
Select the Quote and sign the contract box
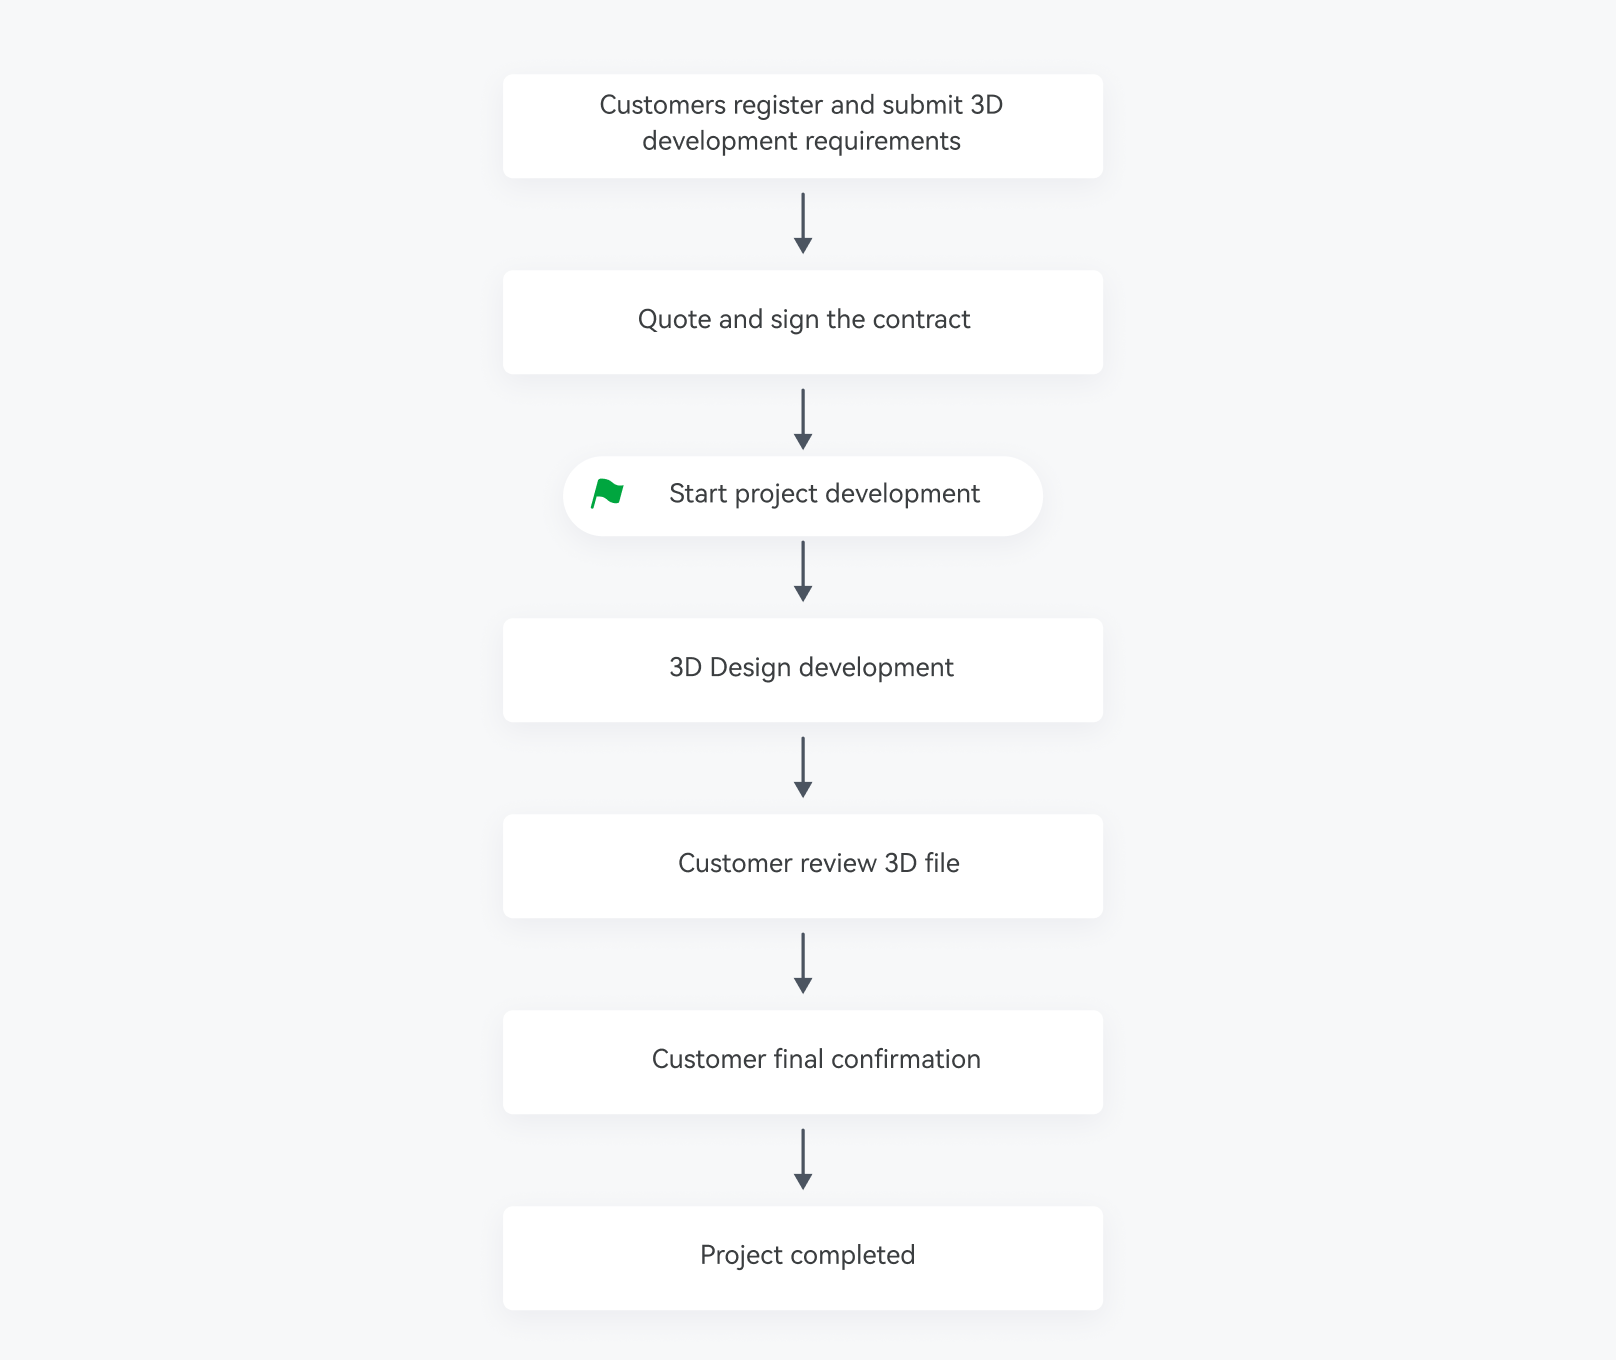click(x=802, y=322)
